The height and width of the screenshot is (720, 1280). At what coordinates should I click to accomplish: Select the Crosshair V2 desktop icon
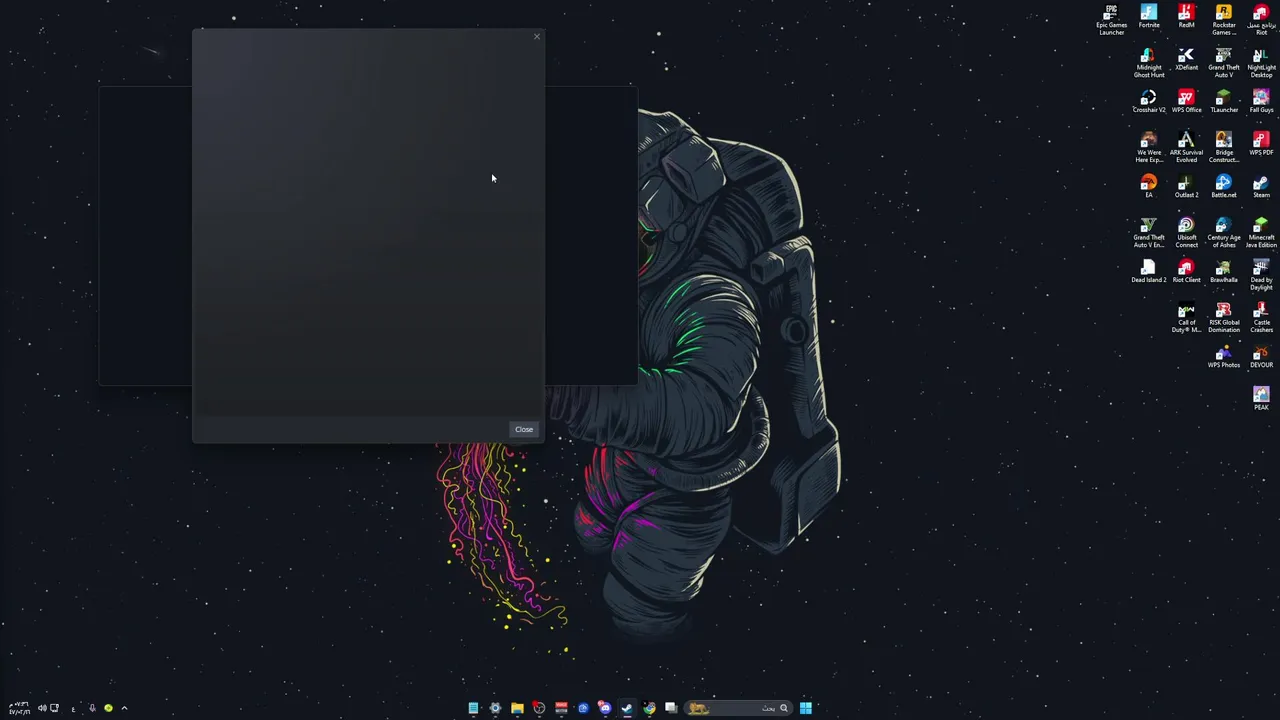[x=1149, y=102]
